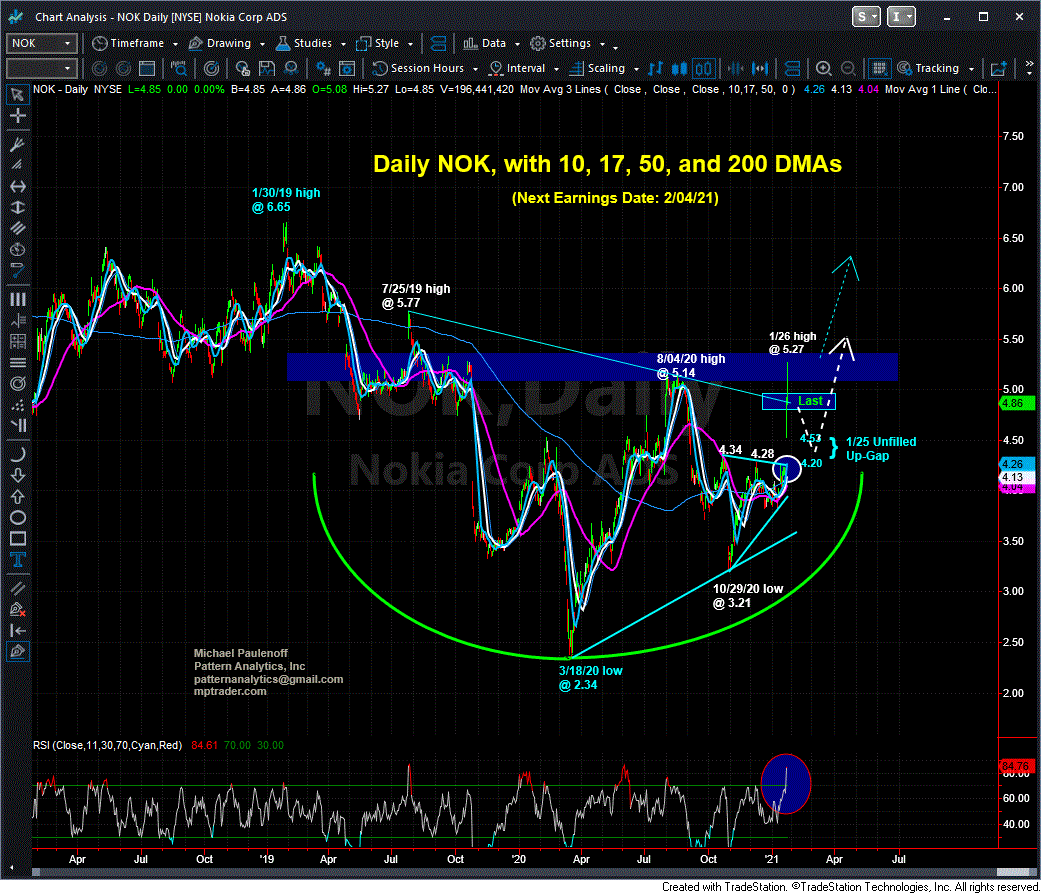
Task: Click the bar search magnifier icon
Action: [x=179, y=68]
